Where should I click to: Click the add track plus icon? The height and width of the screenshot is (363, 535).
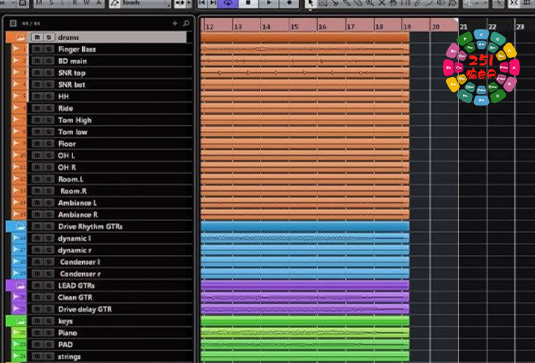pyautogui.click(x=175, y=23)
